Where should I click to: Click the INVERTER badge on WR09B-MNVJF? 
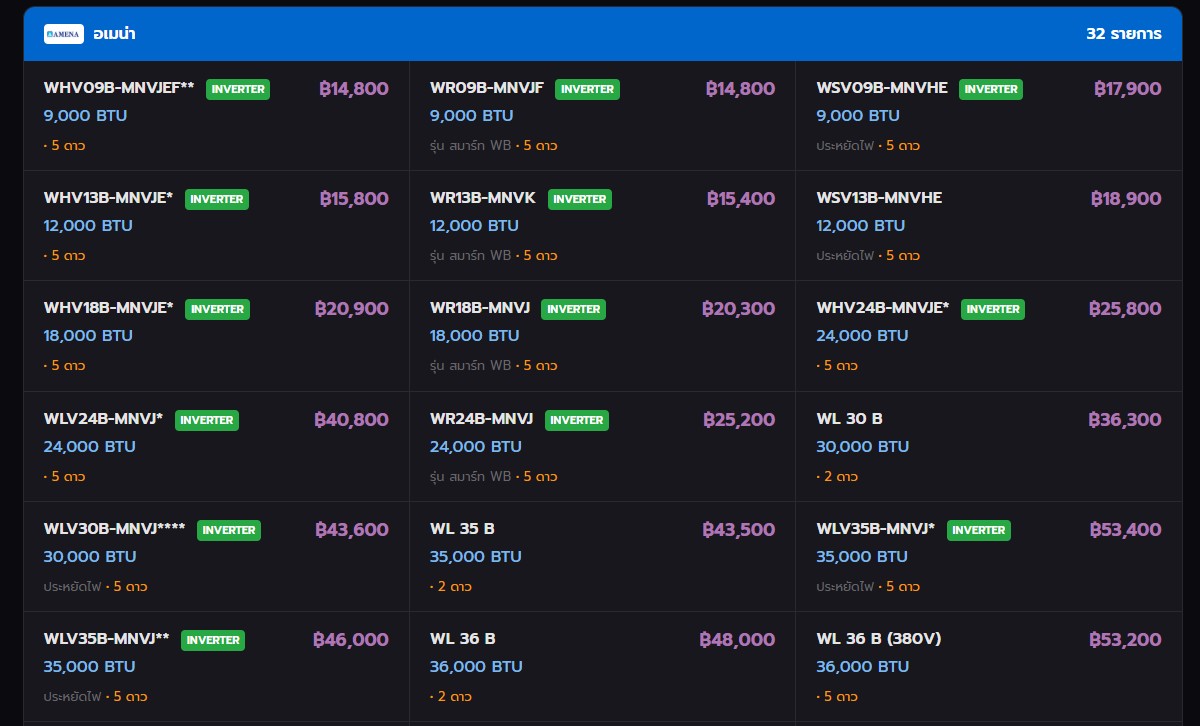[587, 89]
